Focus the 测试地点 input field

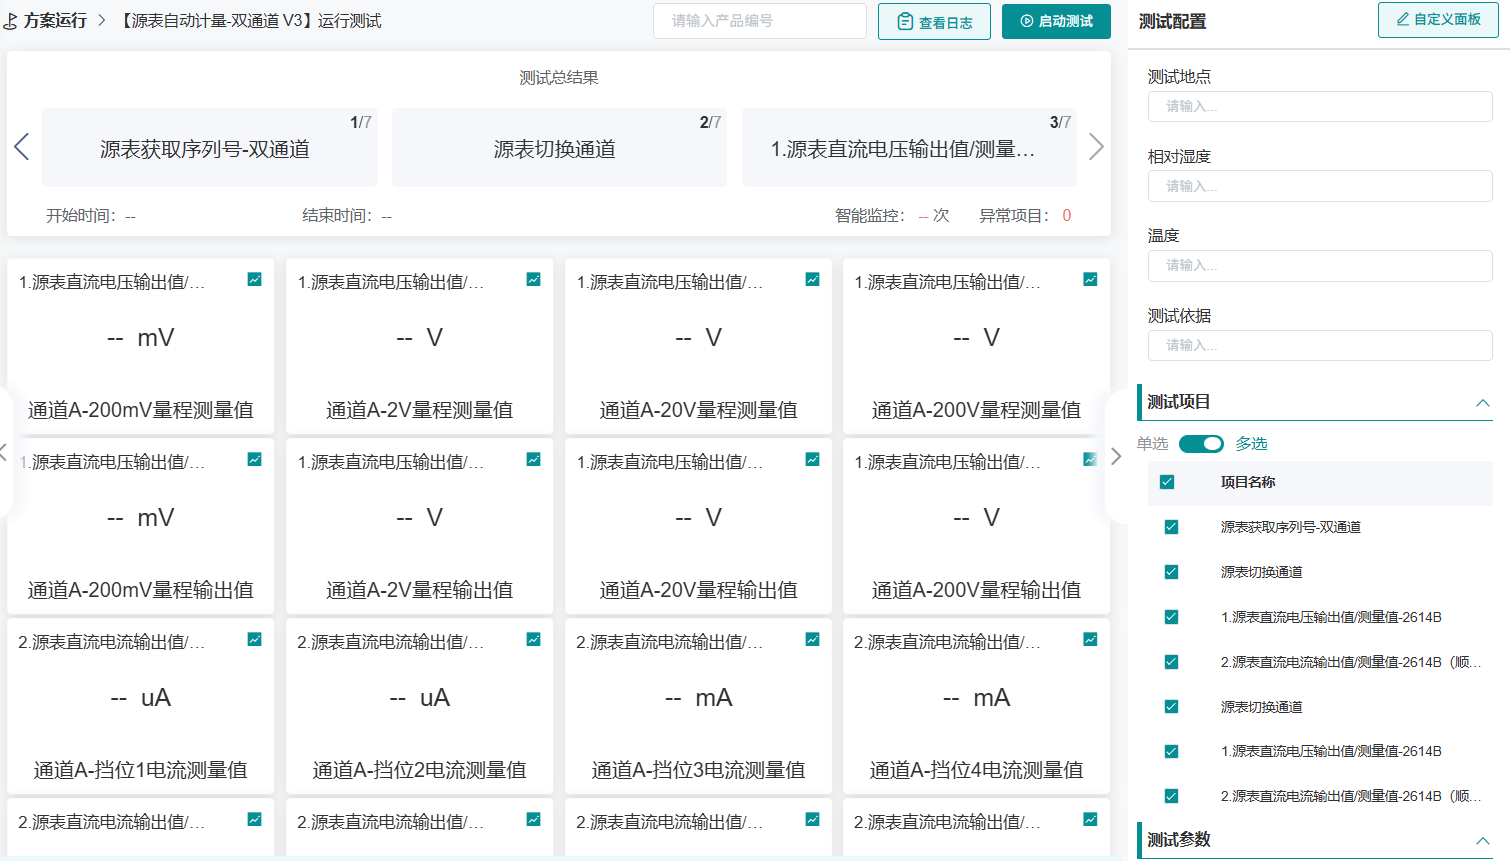1320,106
